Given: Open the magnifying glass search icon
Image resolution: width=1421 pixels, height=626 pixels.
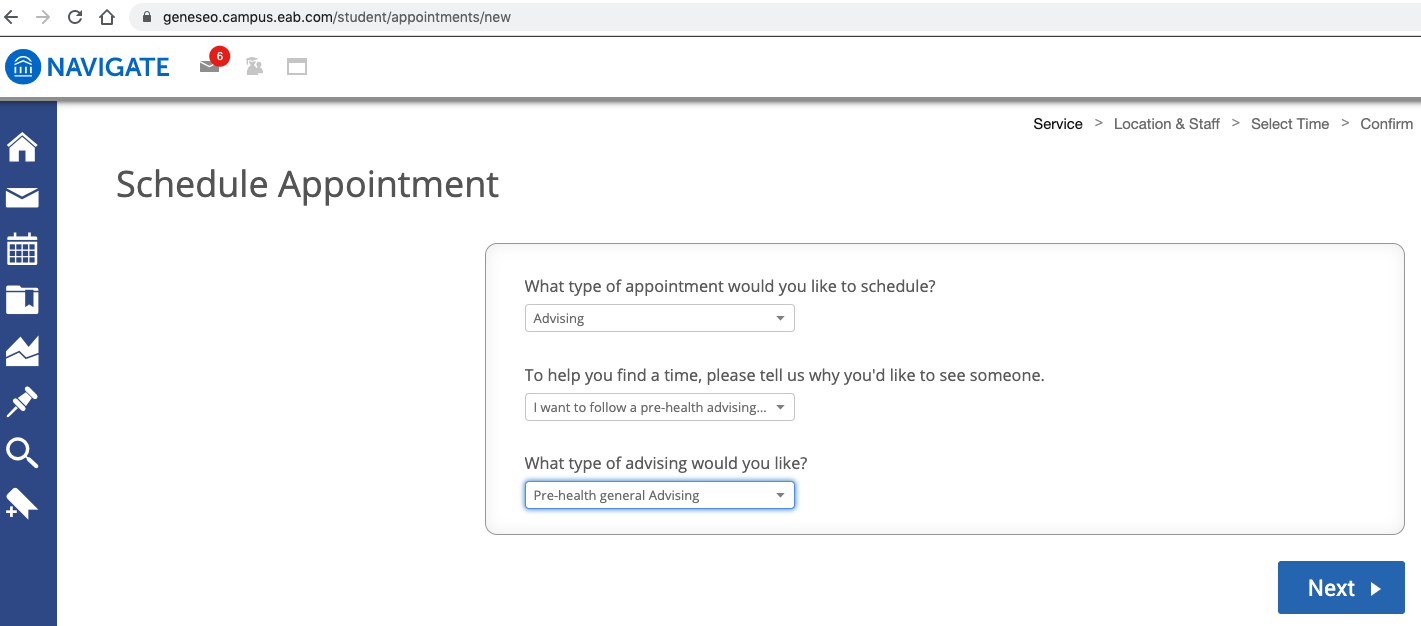Looking at the screenshot, I should 22,452.
